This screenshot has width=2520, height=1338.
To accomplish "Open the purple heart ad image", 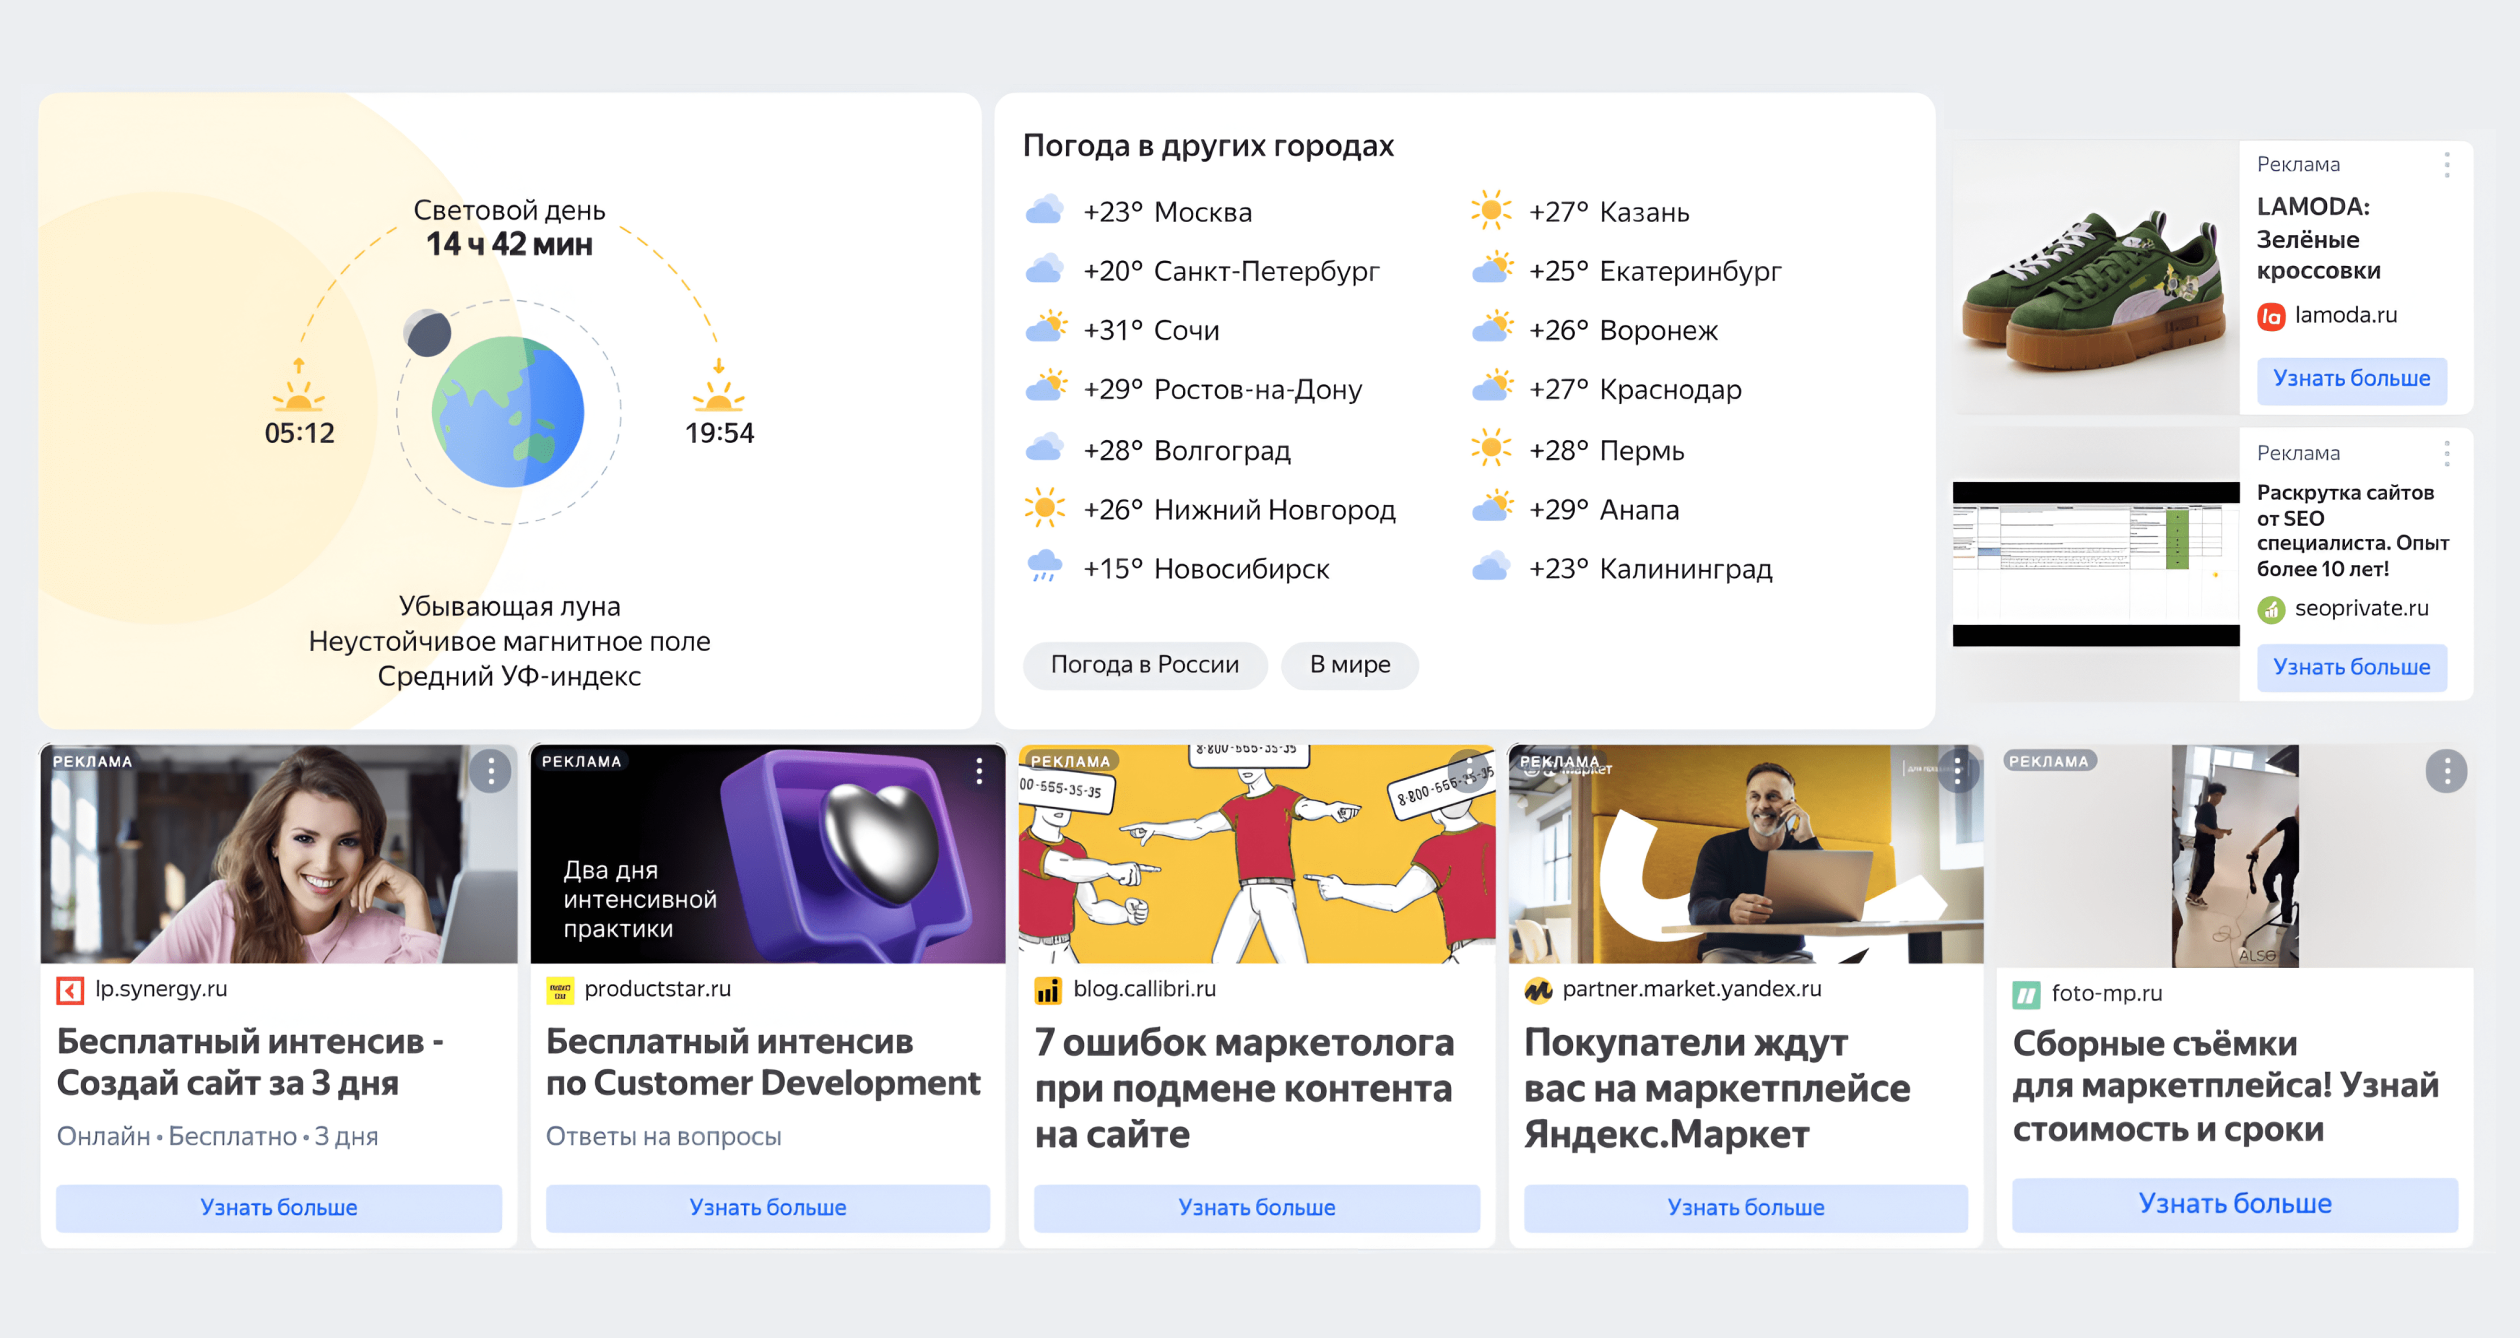I will coord(768,854).
